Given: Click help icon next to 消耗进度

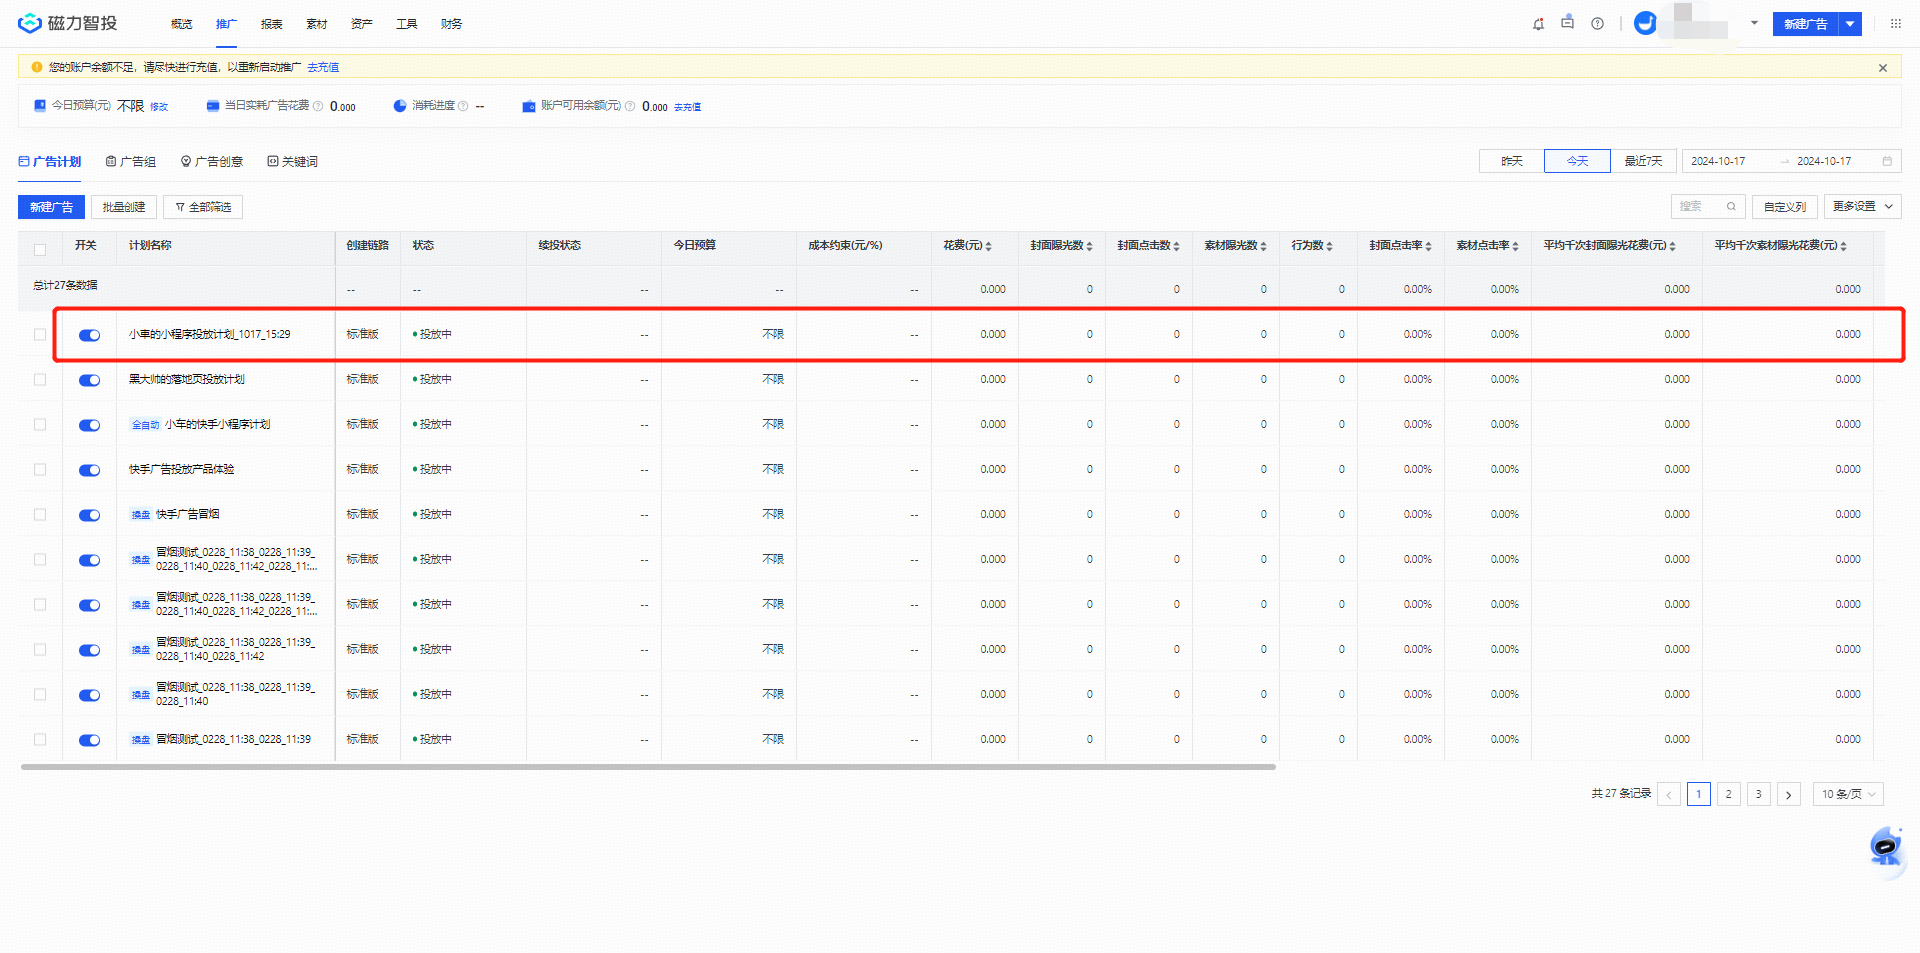Looking at the screenshot, I should (x=463, y=106).
